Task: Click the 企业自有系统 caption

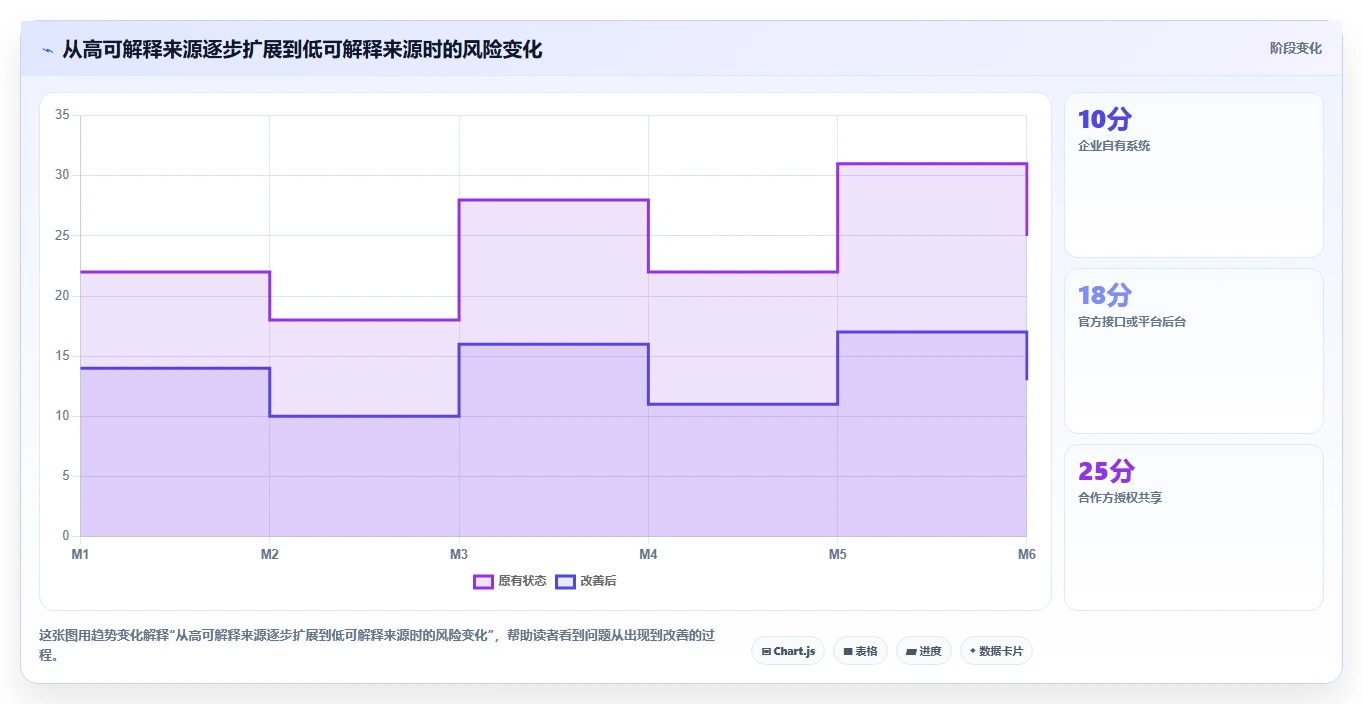Action: 1114,146
